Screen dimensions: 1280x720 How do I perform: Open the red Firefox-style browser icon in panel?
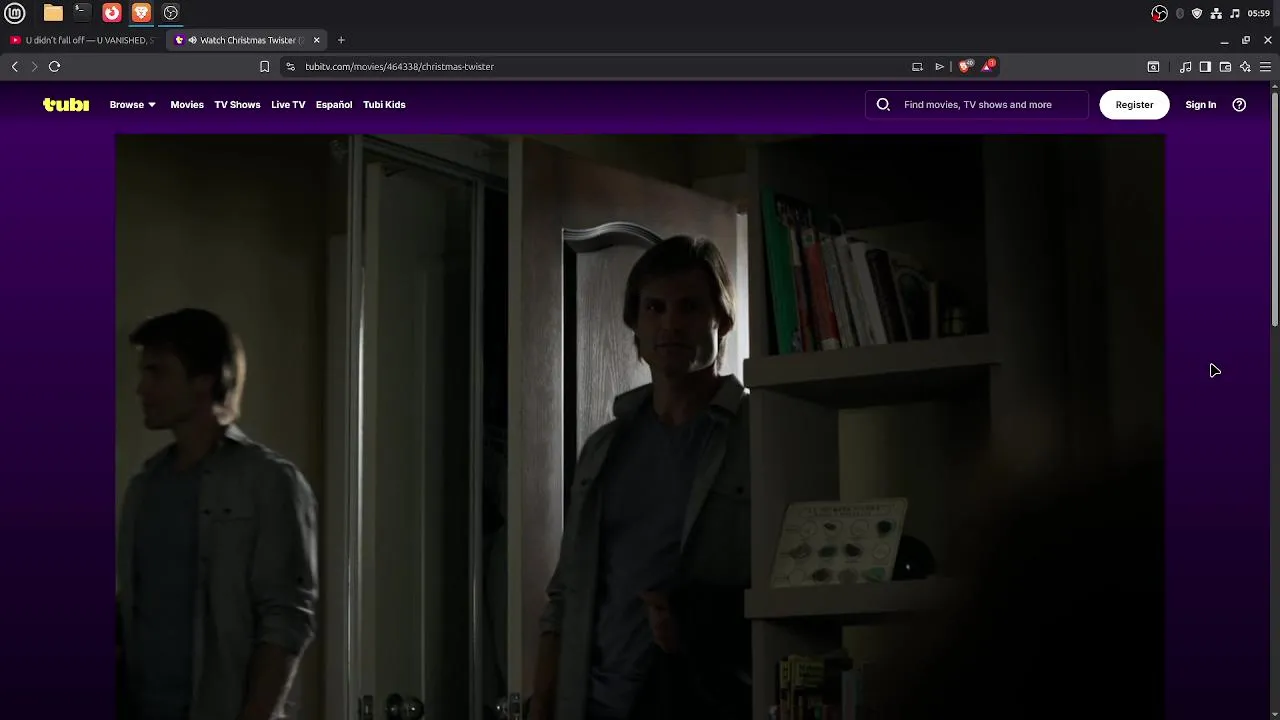pyautogui.click(x=112, y=13)
